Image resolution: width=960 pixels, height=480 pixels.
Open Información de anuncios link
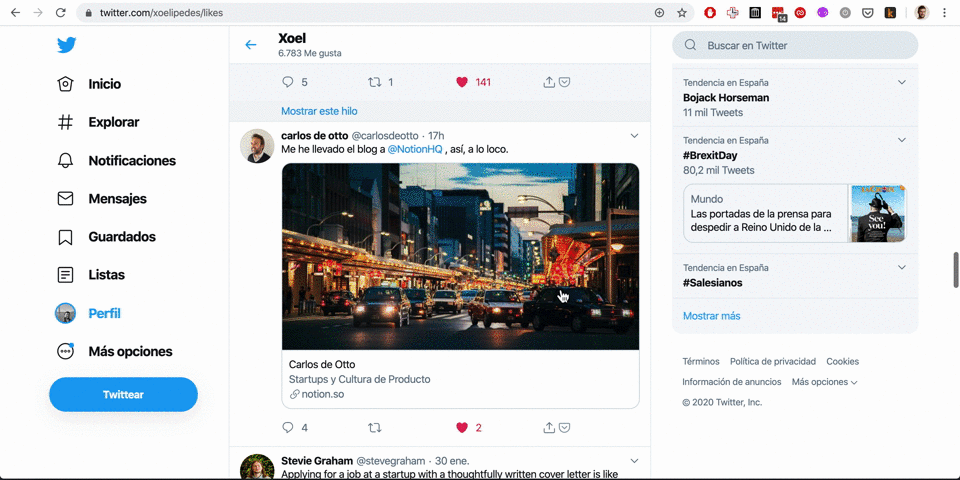click(x=732, y=381)
